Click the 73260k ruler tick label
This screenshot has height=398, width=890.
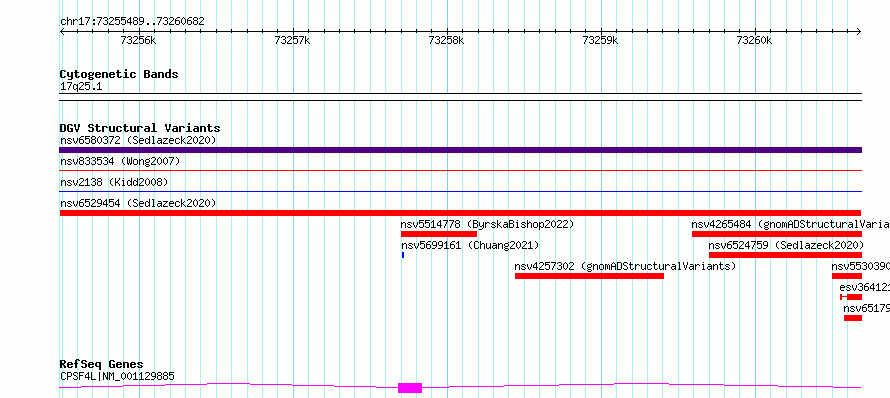point(754,40)
